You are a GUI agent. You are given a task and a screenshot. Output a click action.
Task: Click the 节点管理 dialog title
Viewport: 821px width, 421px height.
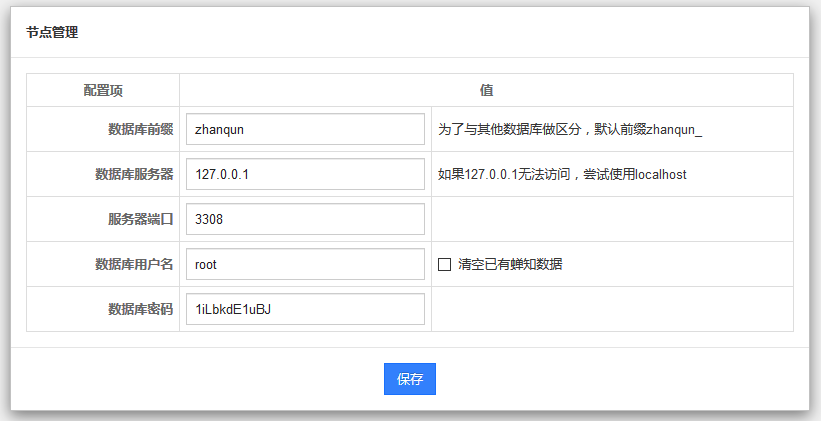(x=52, y=32)
